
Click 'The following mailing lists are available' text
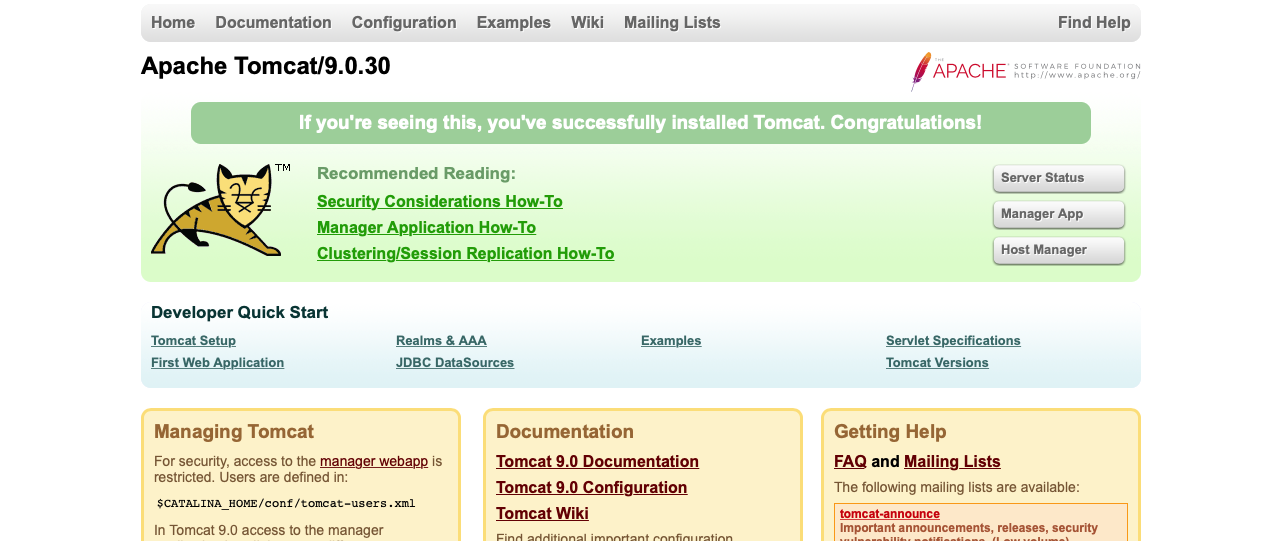coord(957,488)
